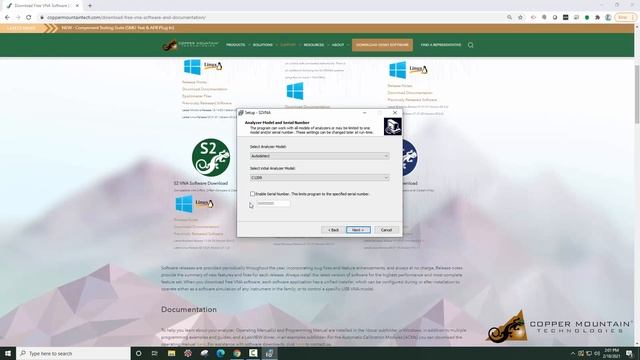This screenshot has height=360, width=640.
Task: Click the serial number input field
Action: [x=273, y=203]
